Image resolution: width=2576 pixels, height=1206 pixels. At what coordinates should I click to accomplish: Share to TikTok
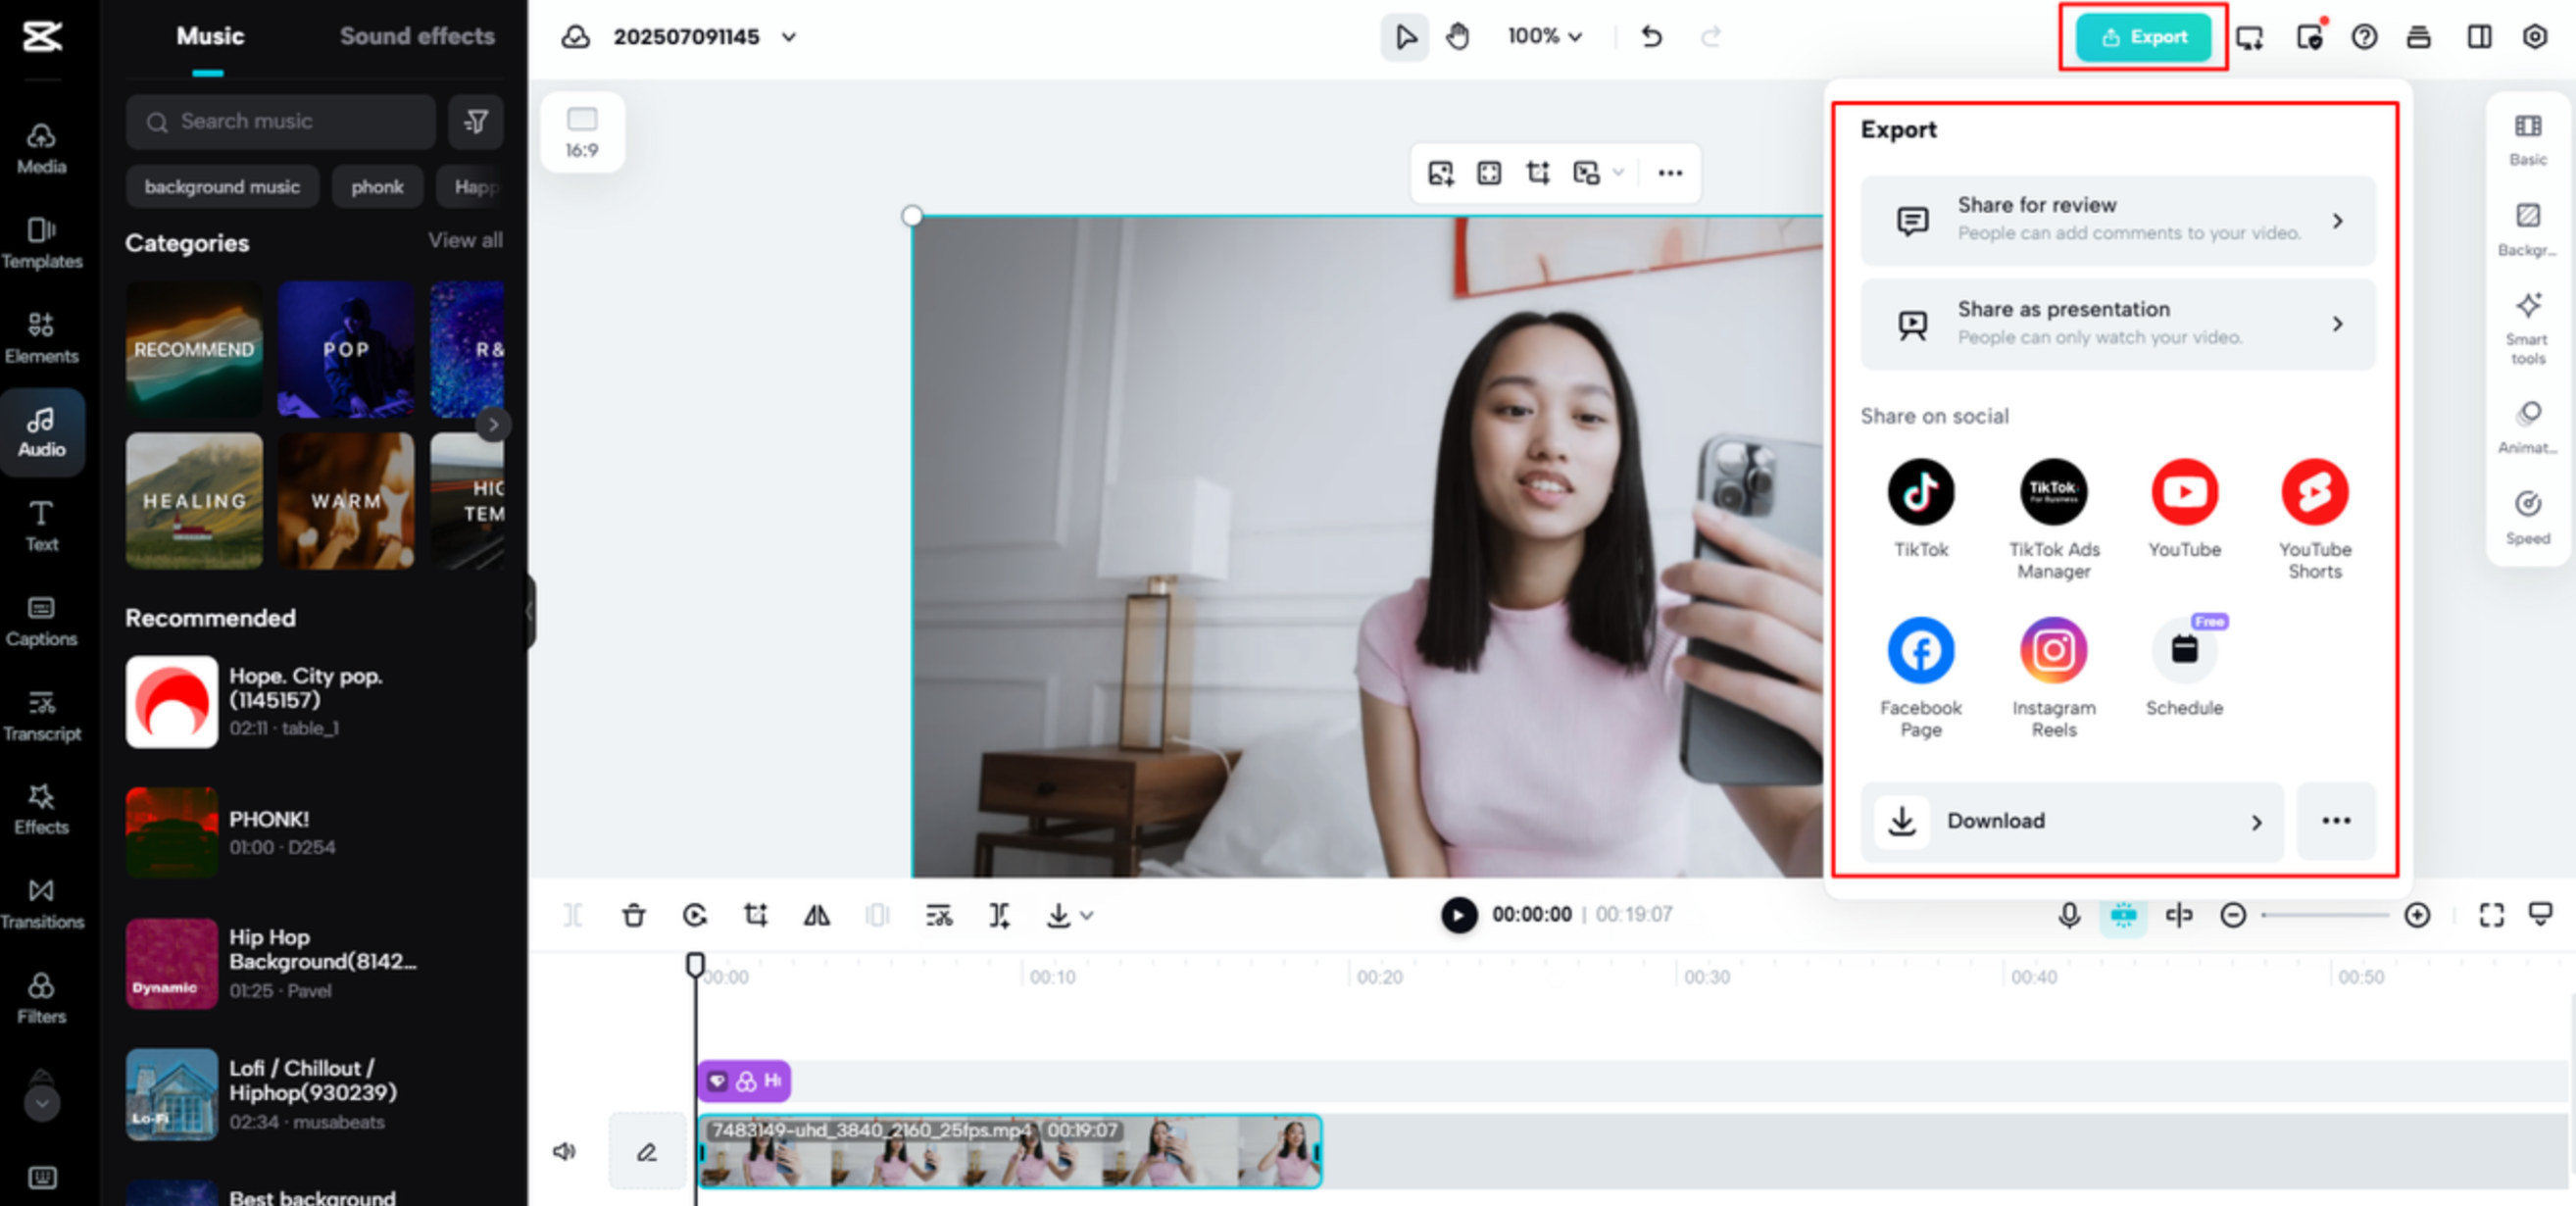tap(1920, 509)
